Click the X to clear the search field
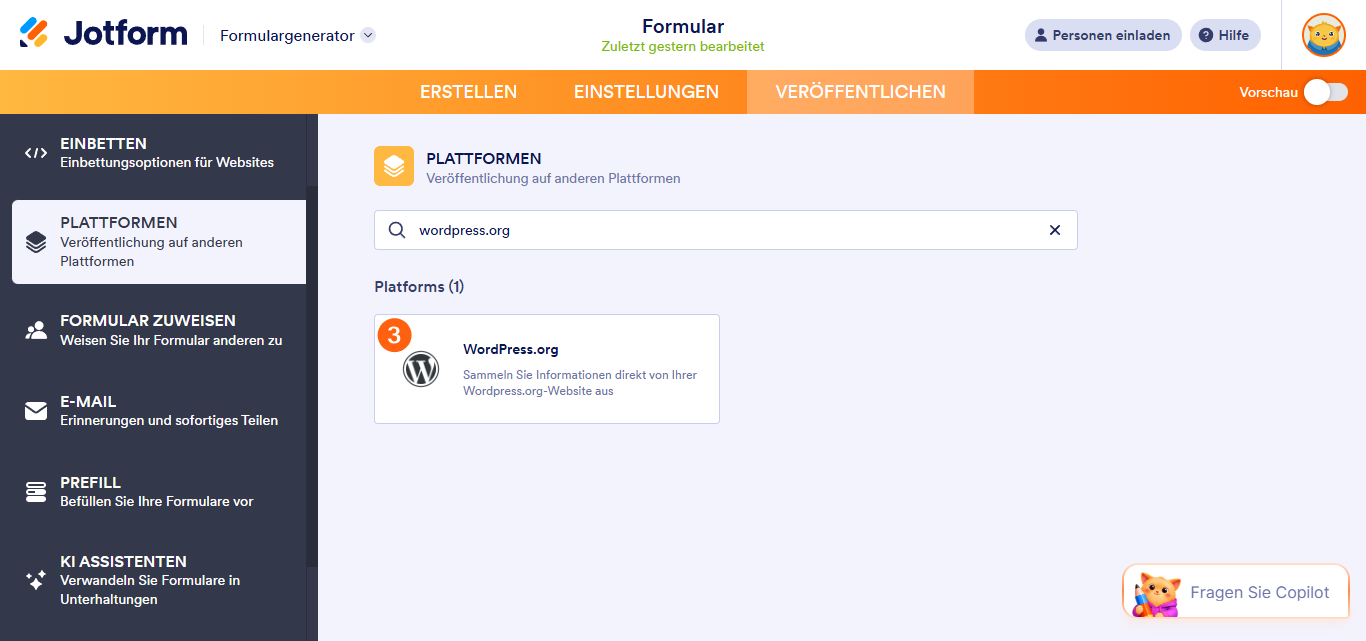Image resolution: width=1366 pixels, height=641 pixels. (x=1054, y=230)
